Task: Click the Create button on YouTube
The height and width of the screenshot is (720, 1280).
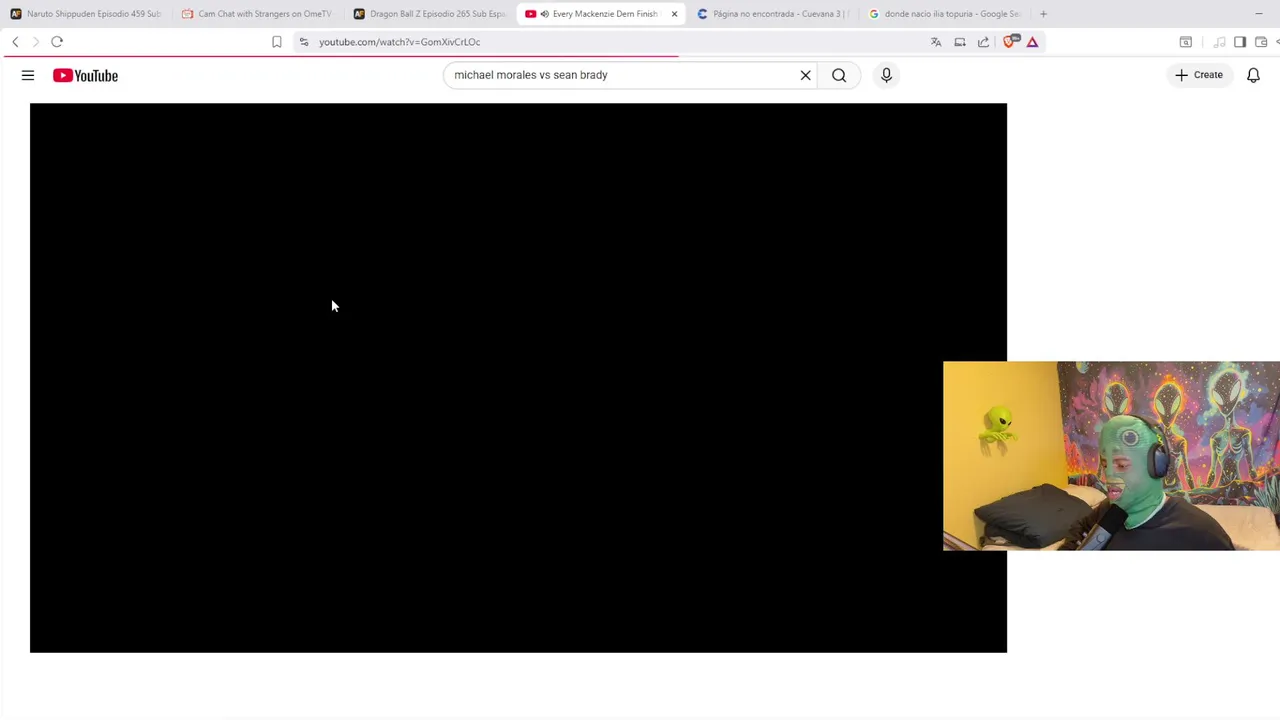Action: (1199, 75)
